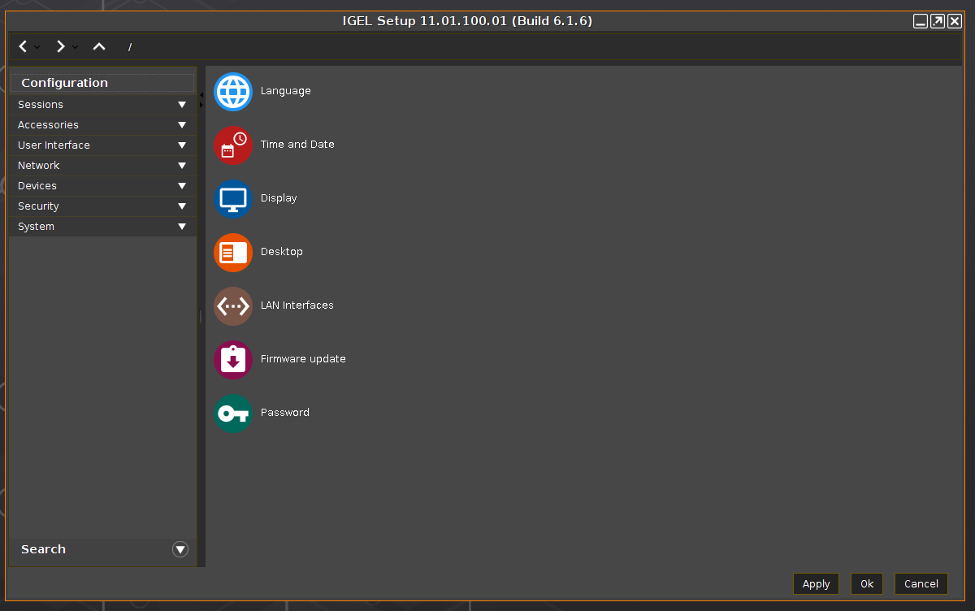Open the Password key icon
977x612 pixels.
tap(233, 413)
